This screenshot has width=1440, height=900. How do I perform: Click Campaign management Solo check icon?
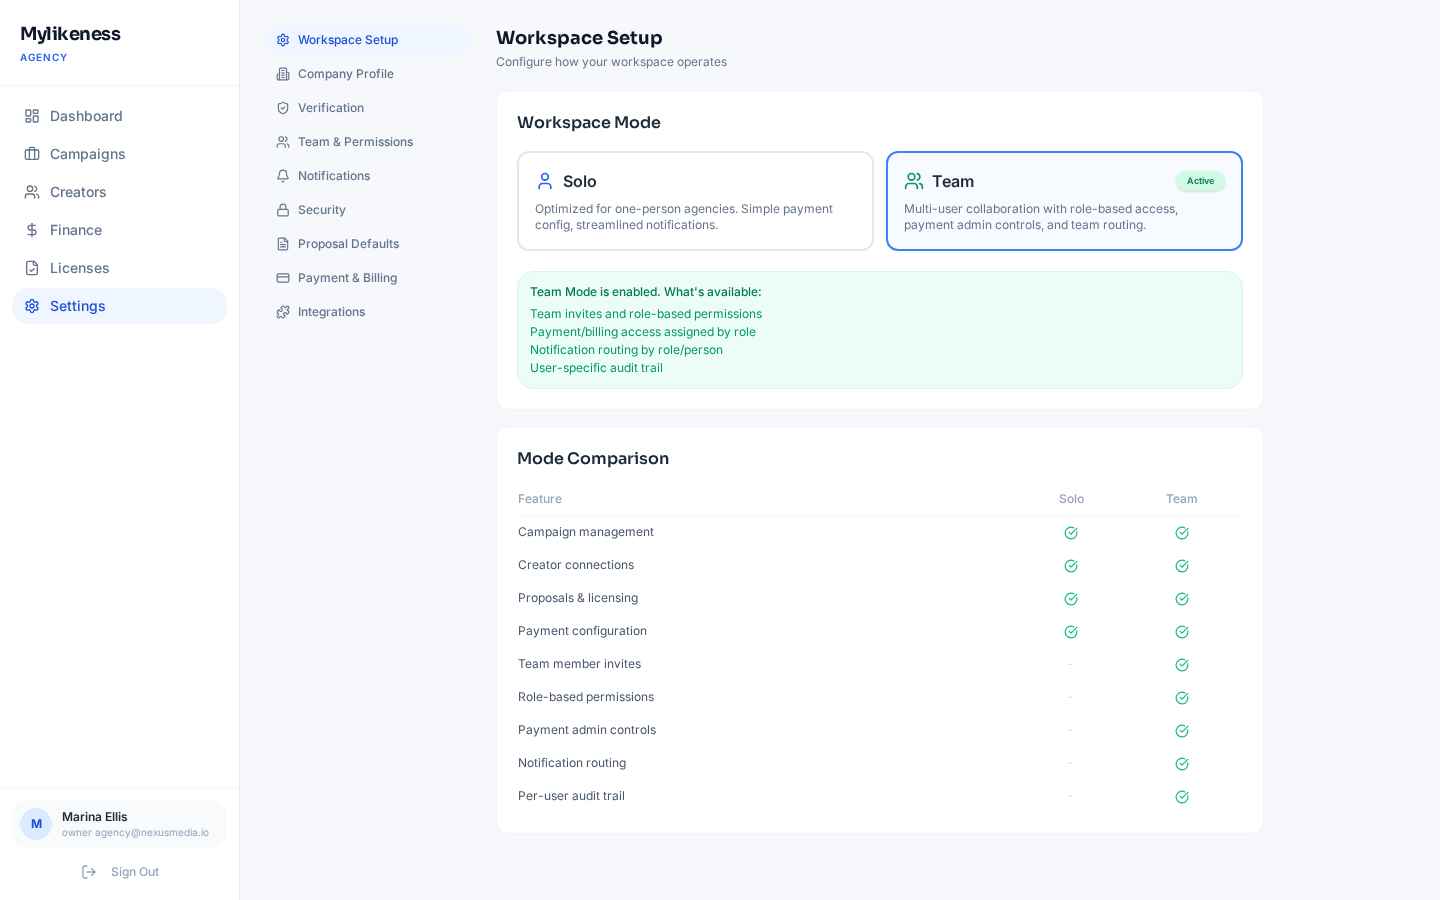pos(1071,533)
